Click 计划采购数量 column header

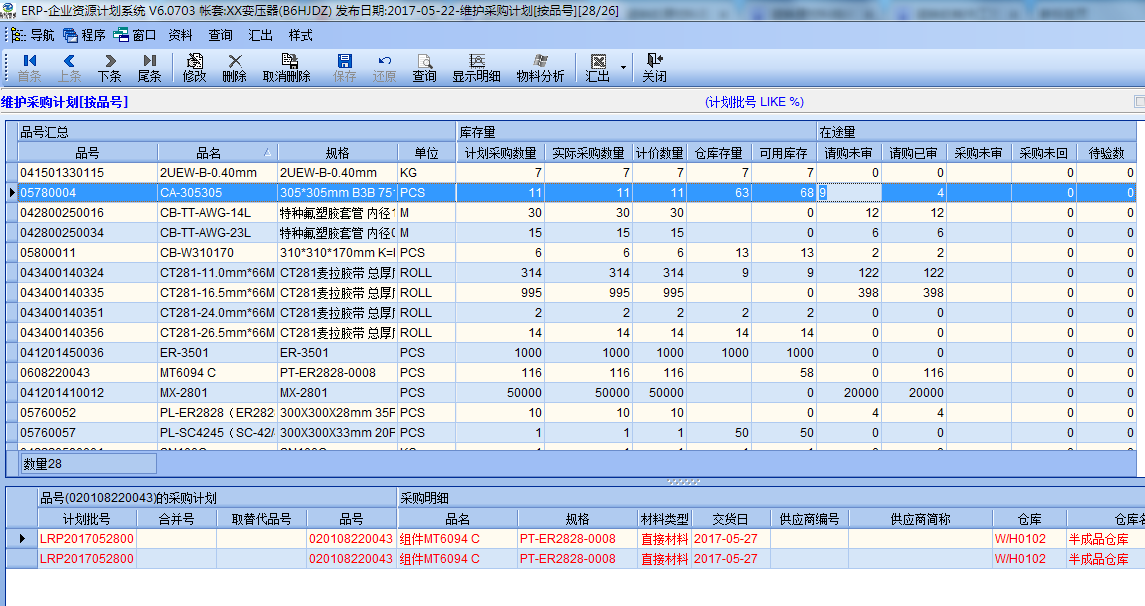501,153
